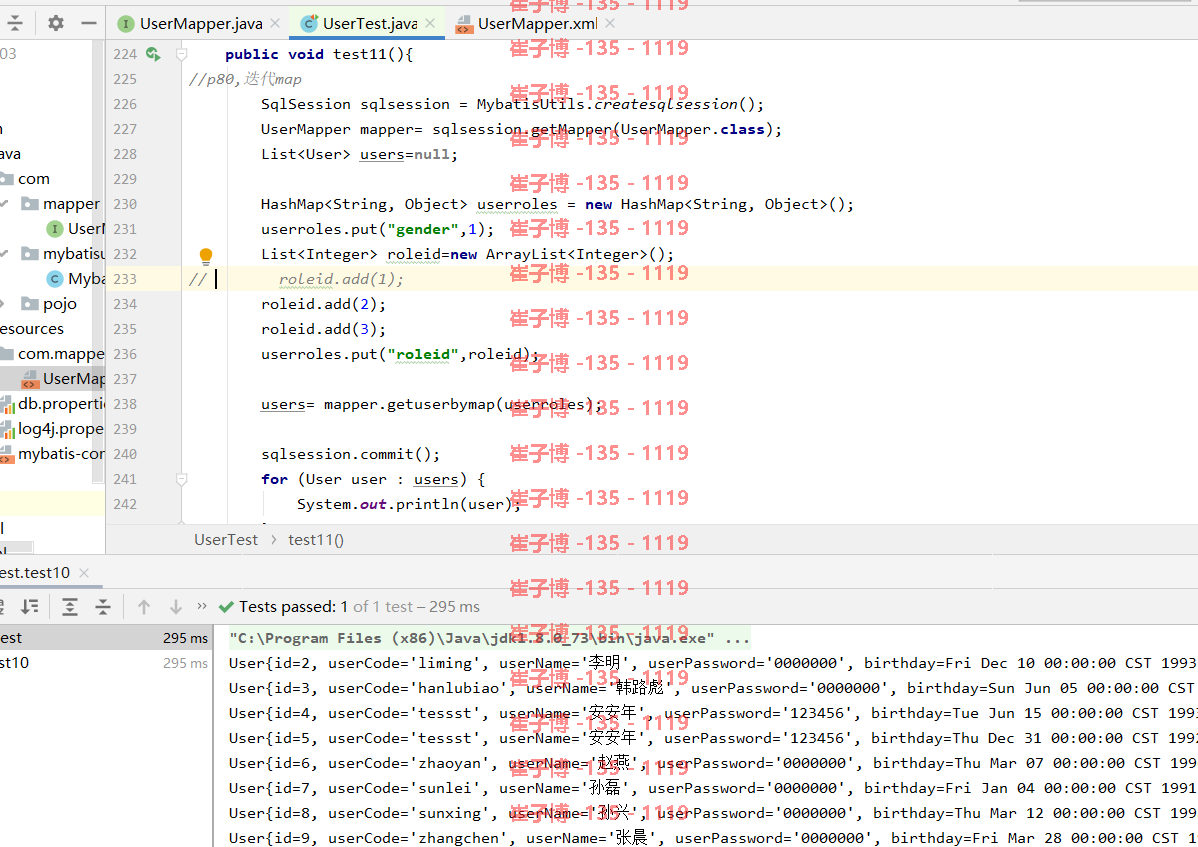
Task: Close the UserMapper.java tab
Action: (x=275, y=24)
